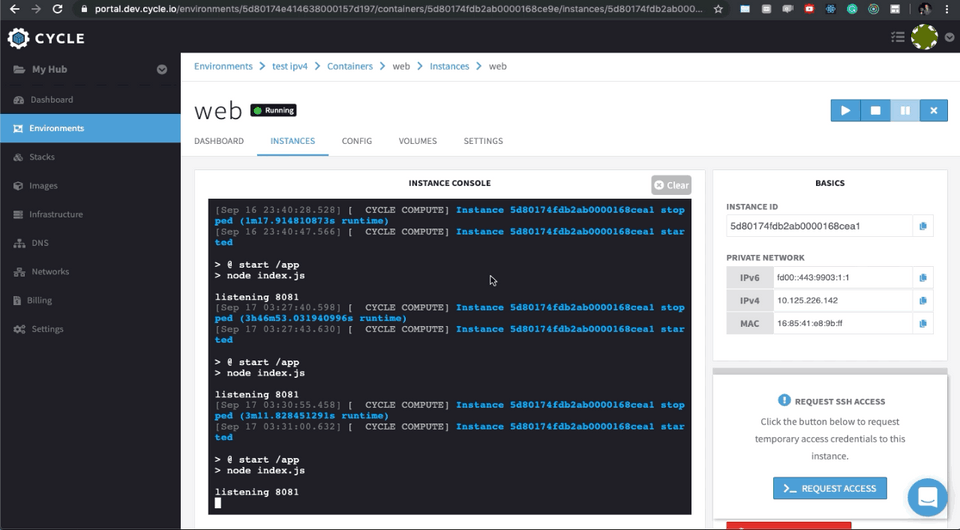Screen dimensions: 960x530
Task: Clear the instance console output
Action: (x=671, y=185)
